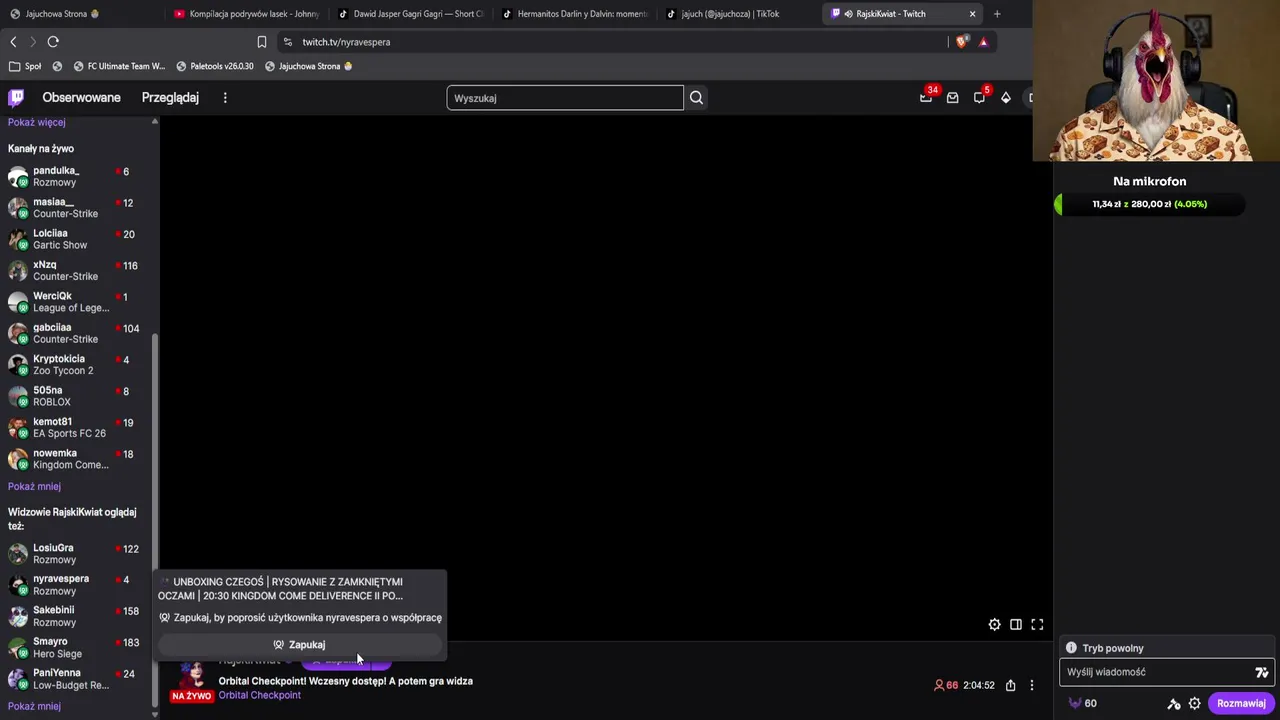Switch to Dawid Jasper TikTok tab
This screenshot has height=720, width=1280.
(x=410, y=14)
